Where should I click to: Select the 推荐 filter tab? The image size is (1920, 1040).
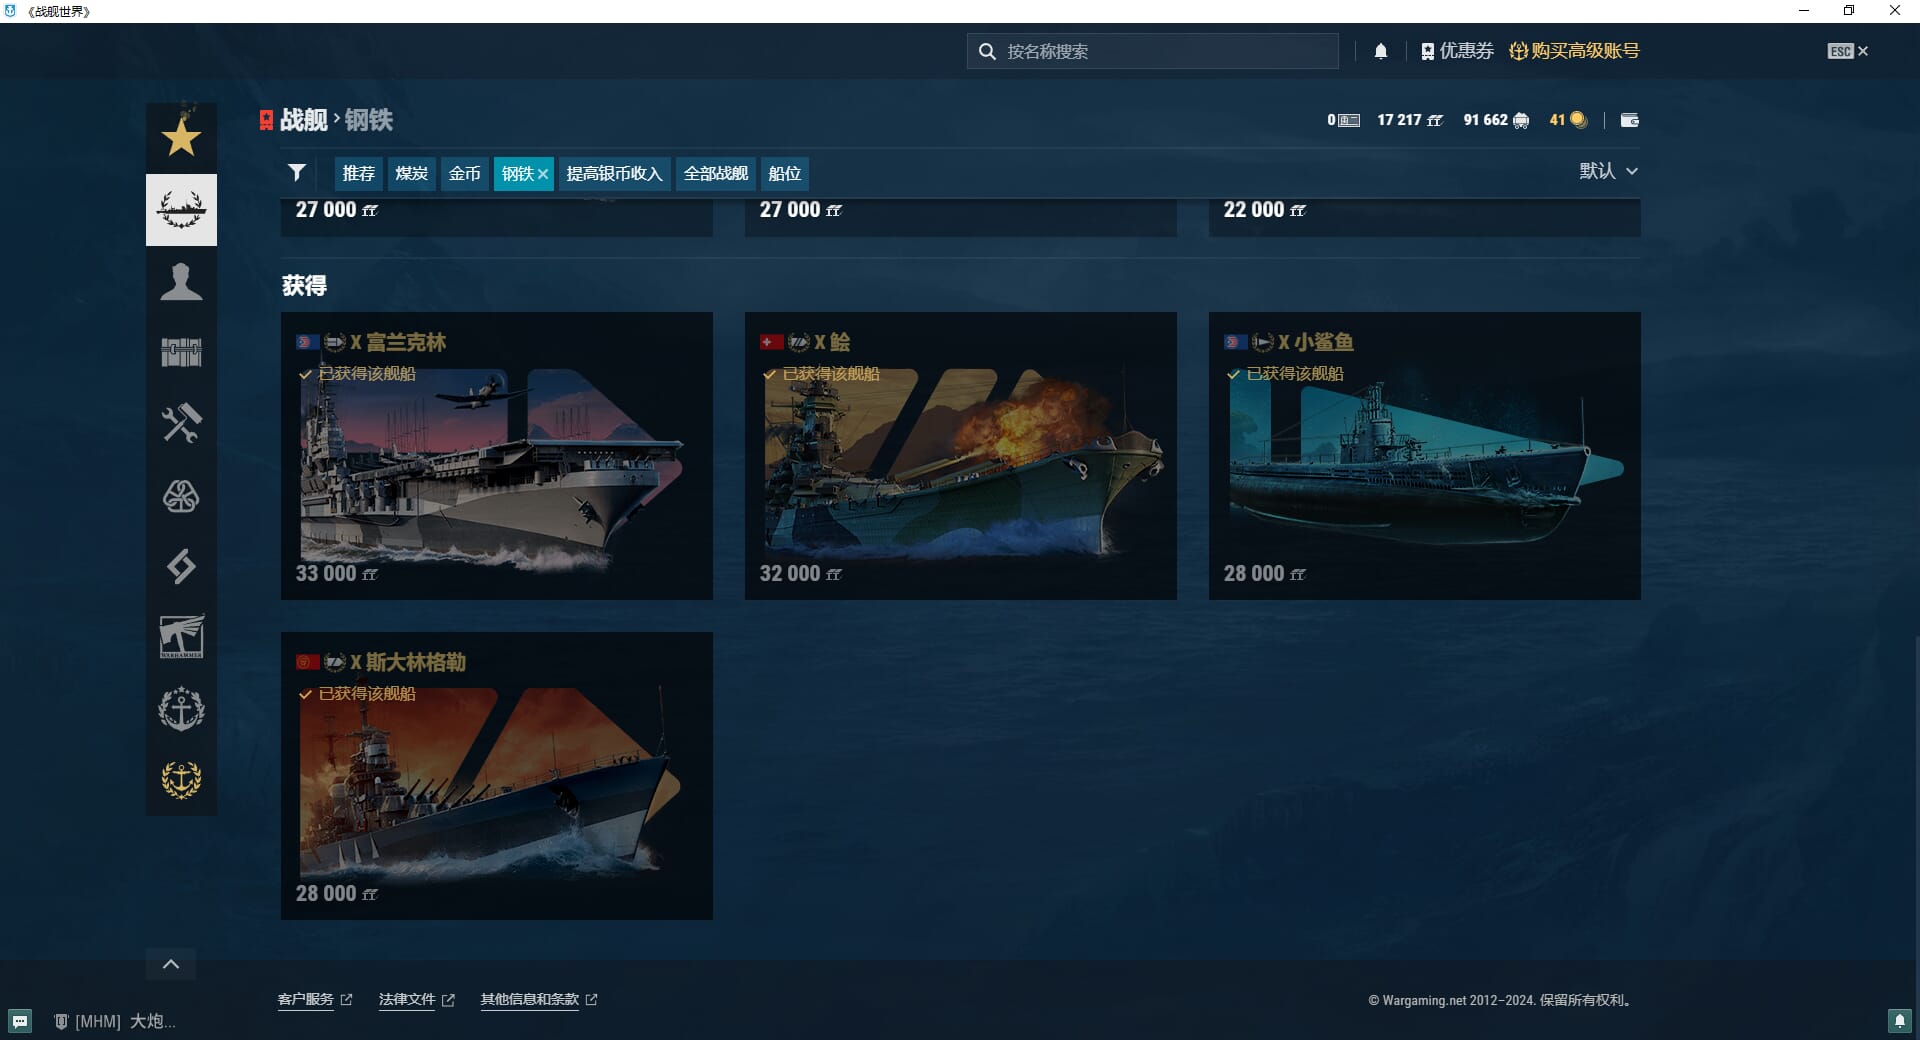pos(358,173)
